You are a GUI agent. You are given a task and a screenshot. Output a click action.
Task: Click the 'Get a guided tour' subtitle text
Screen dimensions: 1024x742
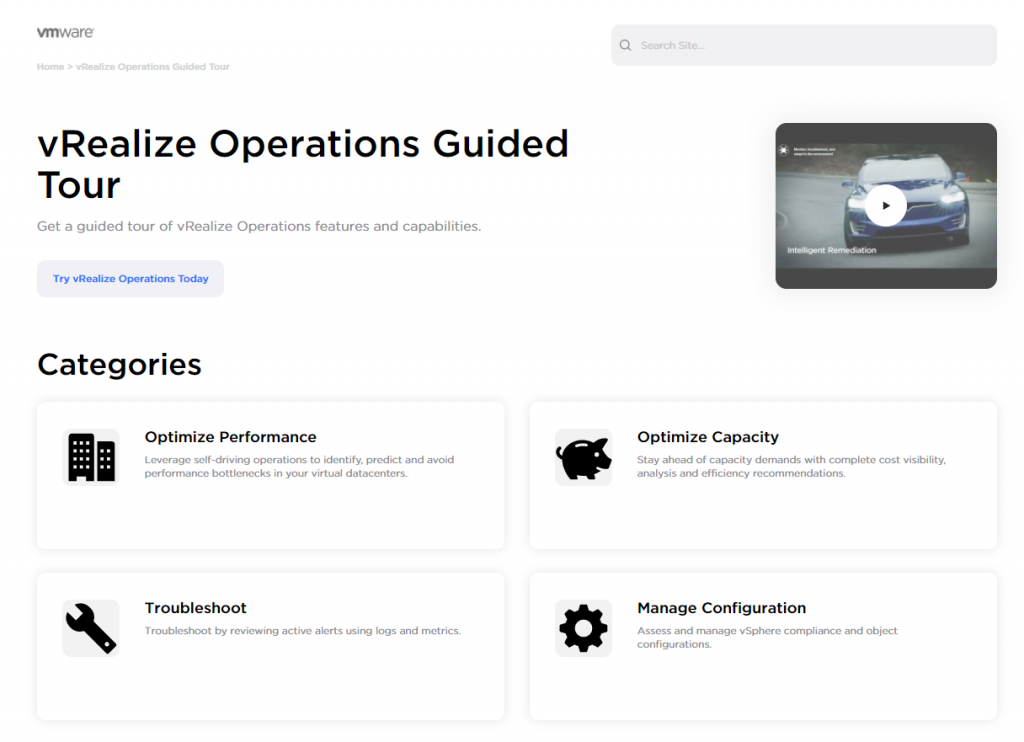(259, 226)
